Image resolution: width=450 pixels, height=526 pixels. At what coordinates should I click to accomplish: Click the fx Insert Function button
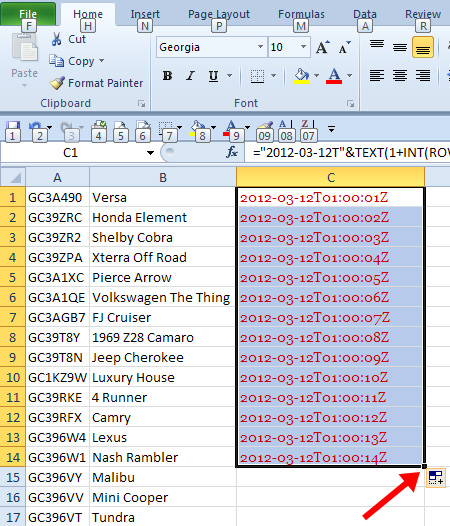(232, 153)
